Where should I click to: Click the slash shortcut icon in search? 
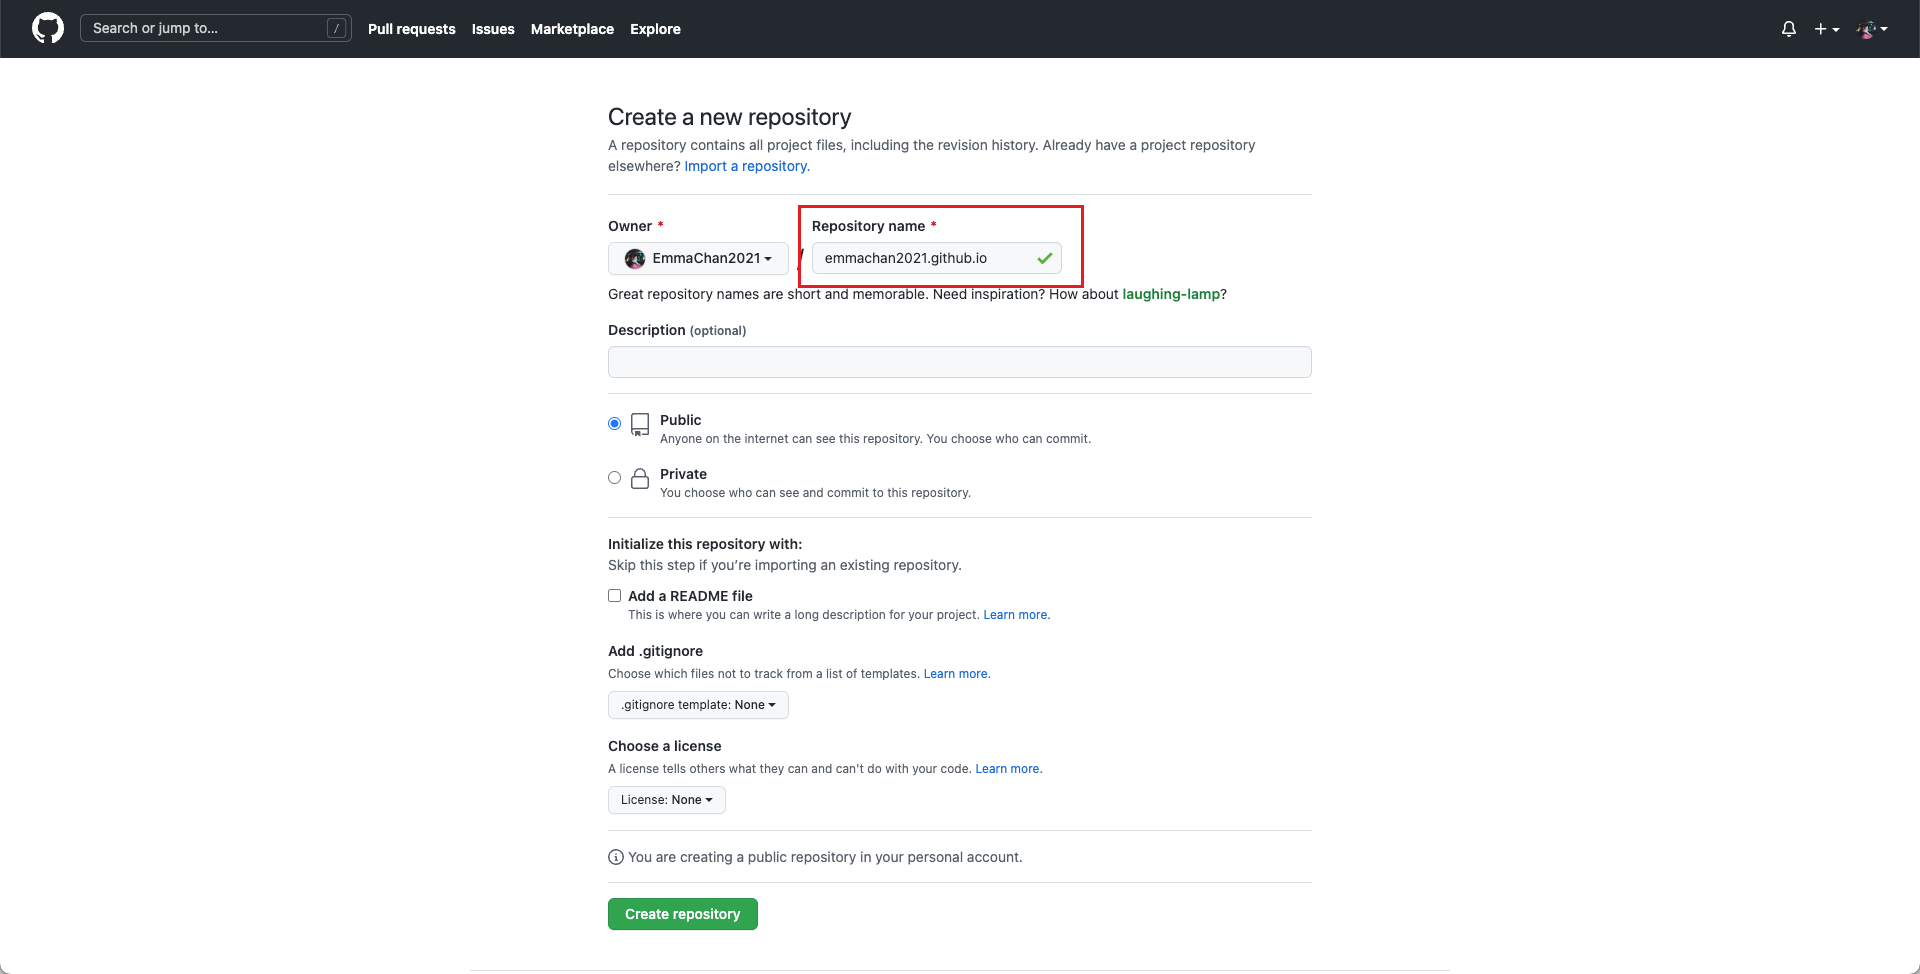click(337, 28)
